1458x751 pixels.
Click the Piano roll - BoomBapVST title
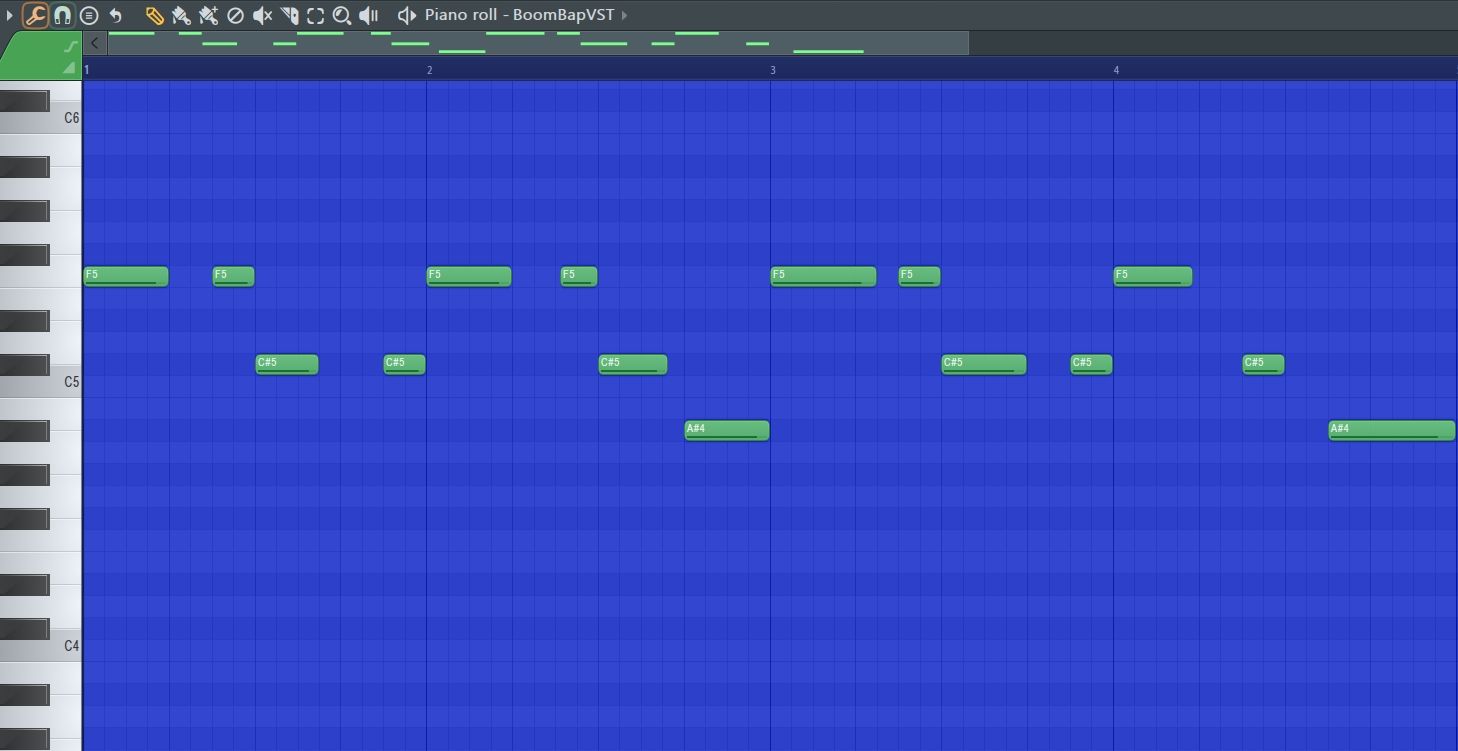point(519,15)
